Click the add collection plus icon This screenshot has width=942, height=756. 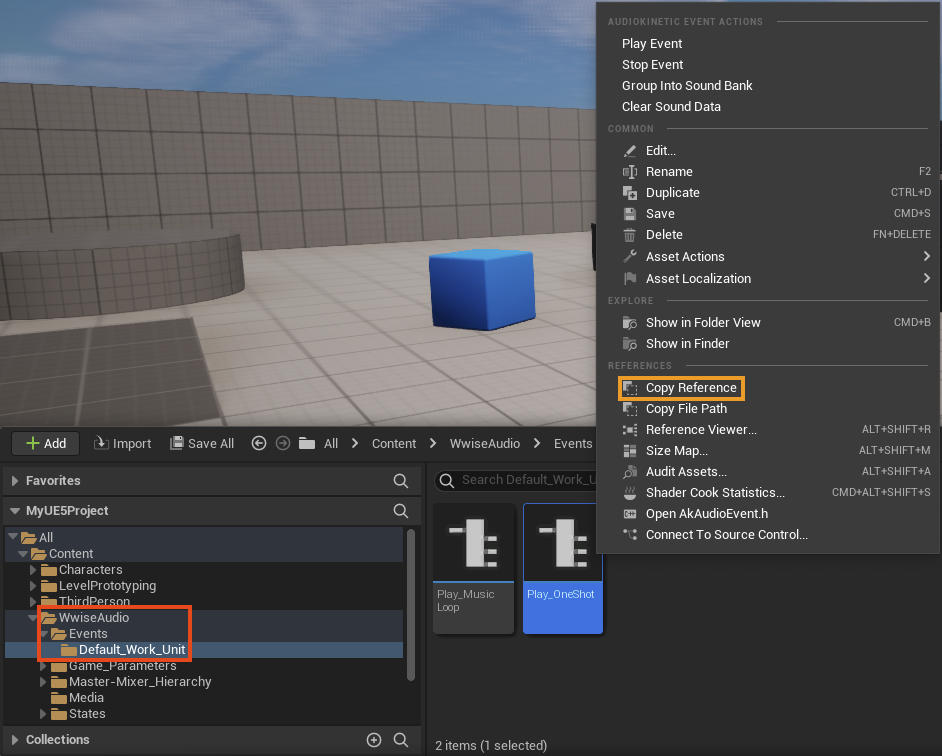374,740
